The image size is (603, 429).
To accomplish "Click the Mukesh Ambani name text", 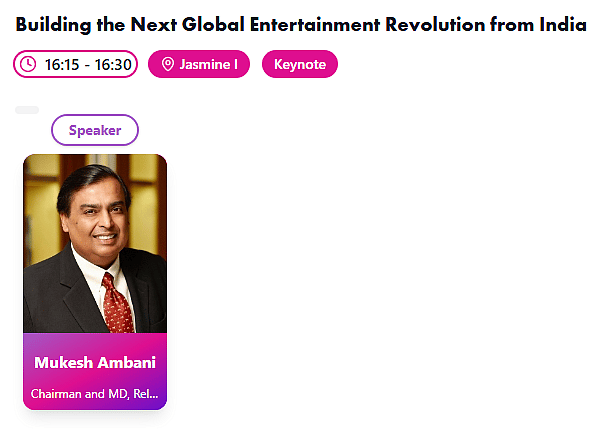I will point(95,362).
